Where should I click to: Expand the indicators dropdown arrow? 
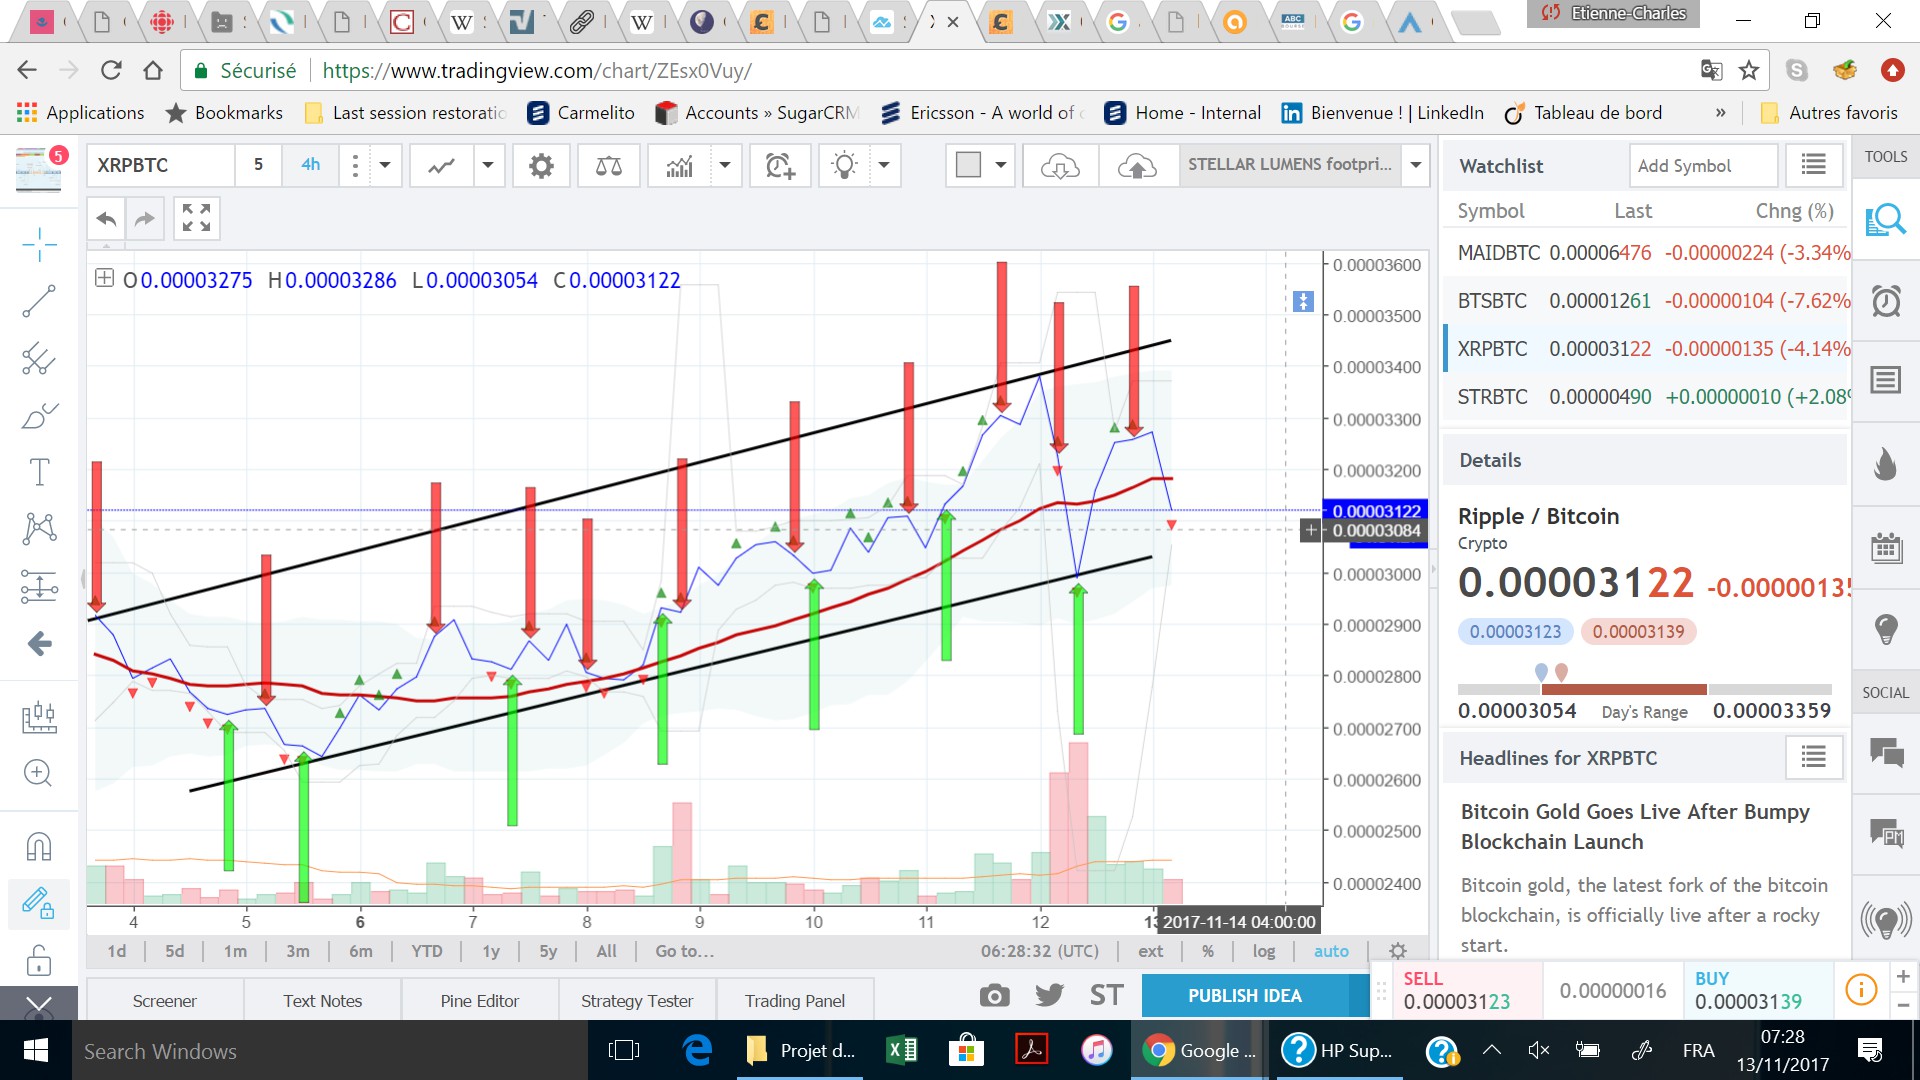coord(725,166)
